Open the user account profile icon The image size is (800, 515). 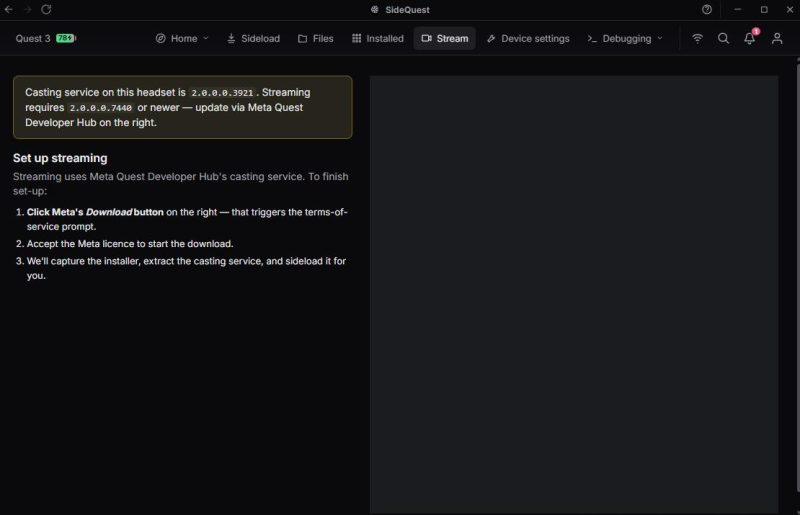coord(777,38)
